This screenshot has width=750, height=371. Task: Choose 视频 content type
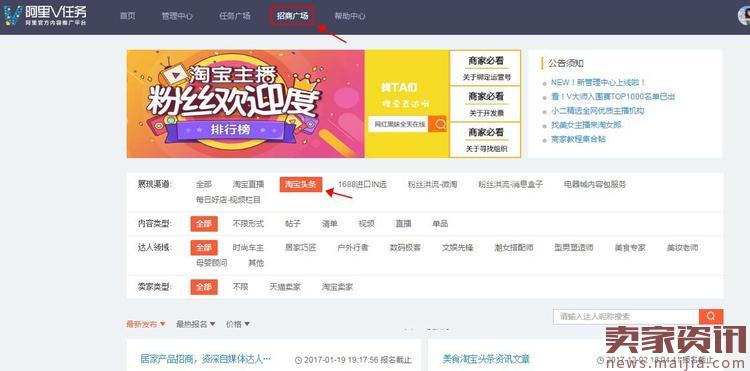[366, 224]
